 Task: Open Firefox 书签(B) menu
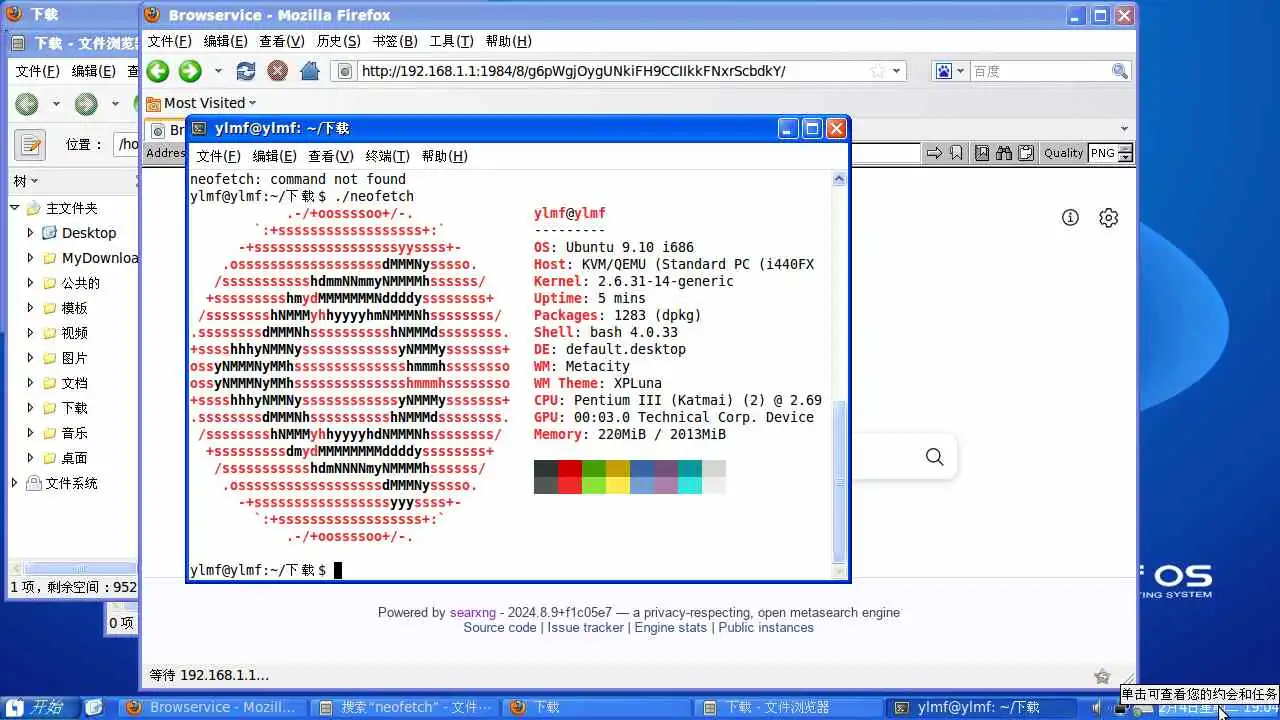tap(395, 41)
